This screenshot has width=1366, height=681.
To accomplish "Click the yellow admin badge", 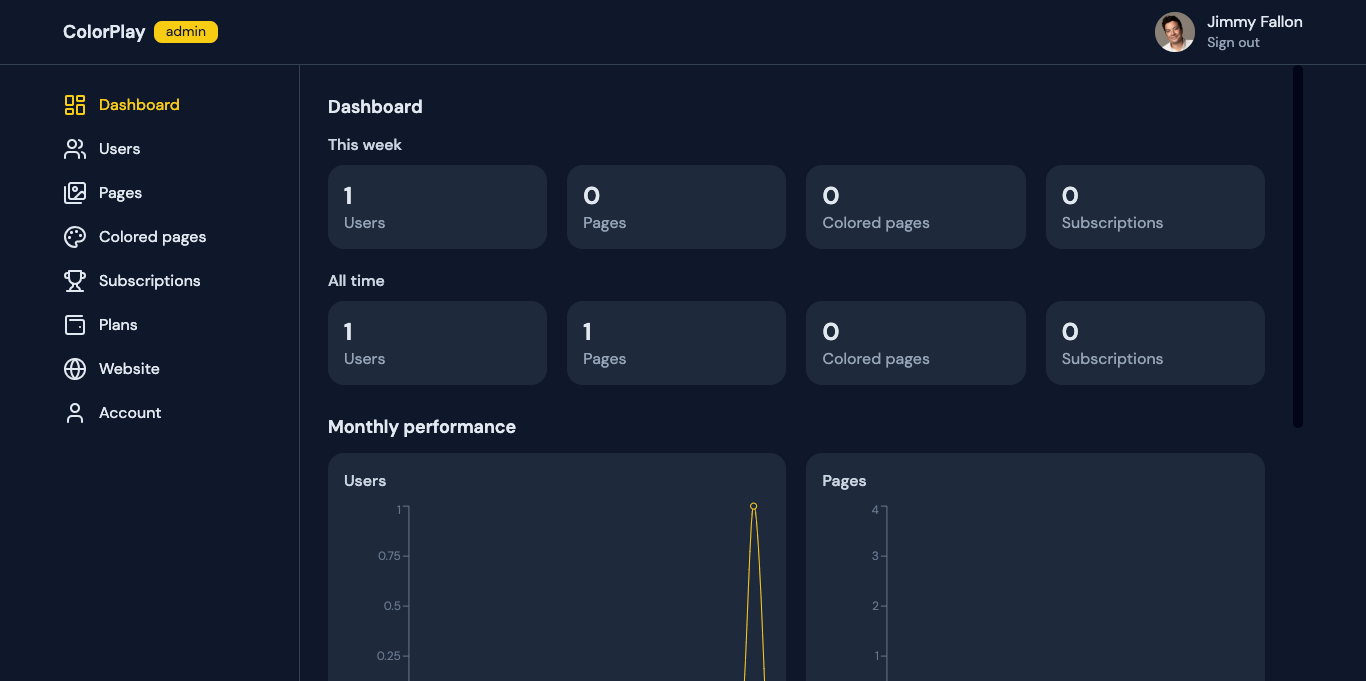I will [186, 32].
